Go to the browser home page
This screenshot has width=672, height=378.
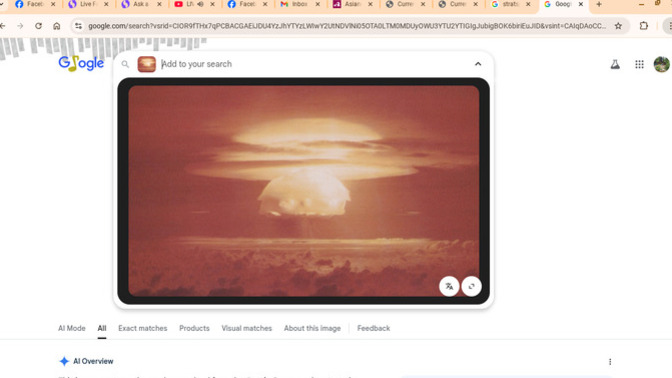click(x=57, y=26)
